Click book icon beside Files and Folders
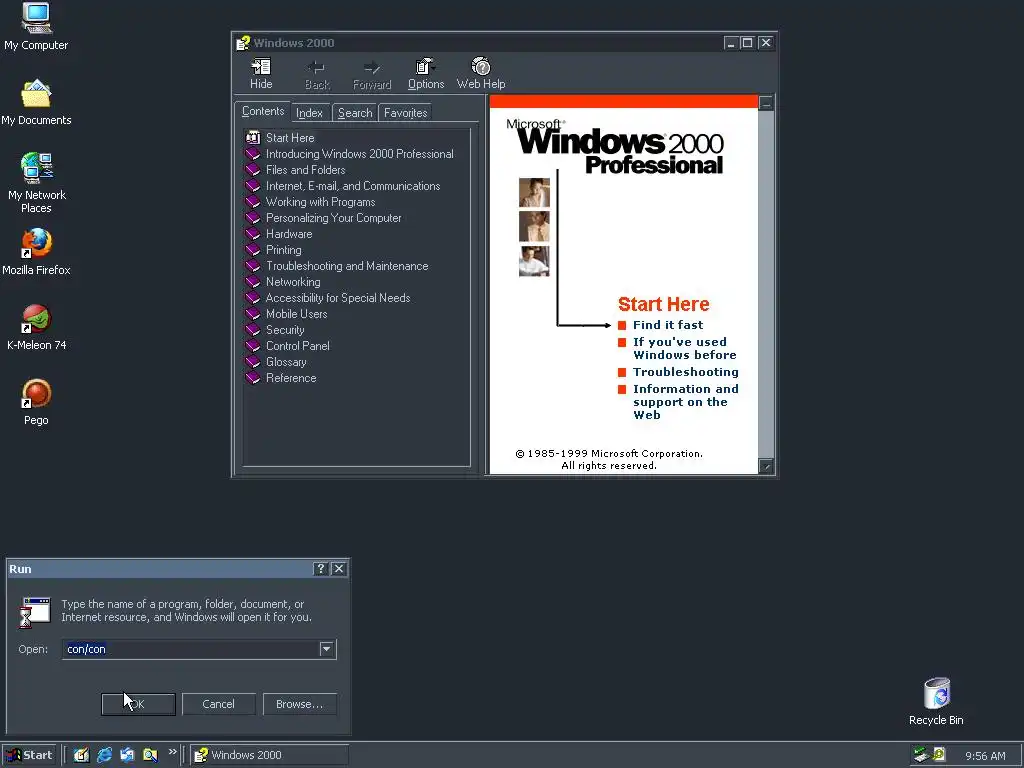 coord(253,170)
